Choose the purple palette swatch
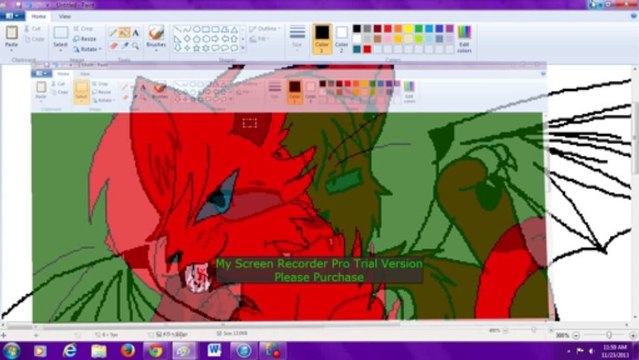 [x=450, y=28]
